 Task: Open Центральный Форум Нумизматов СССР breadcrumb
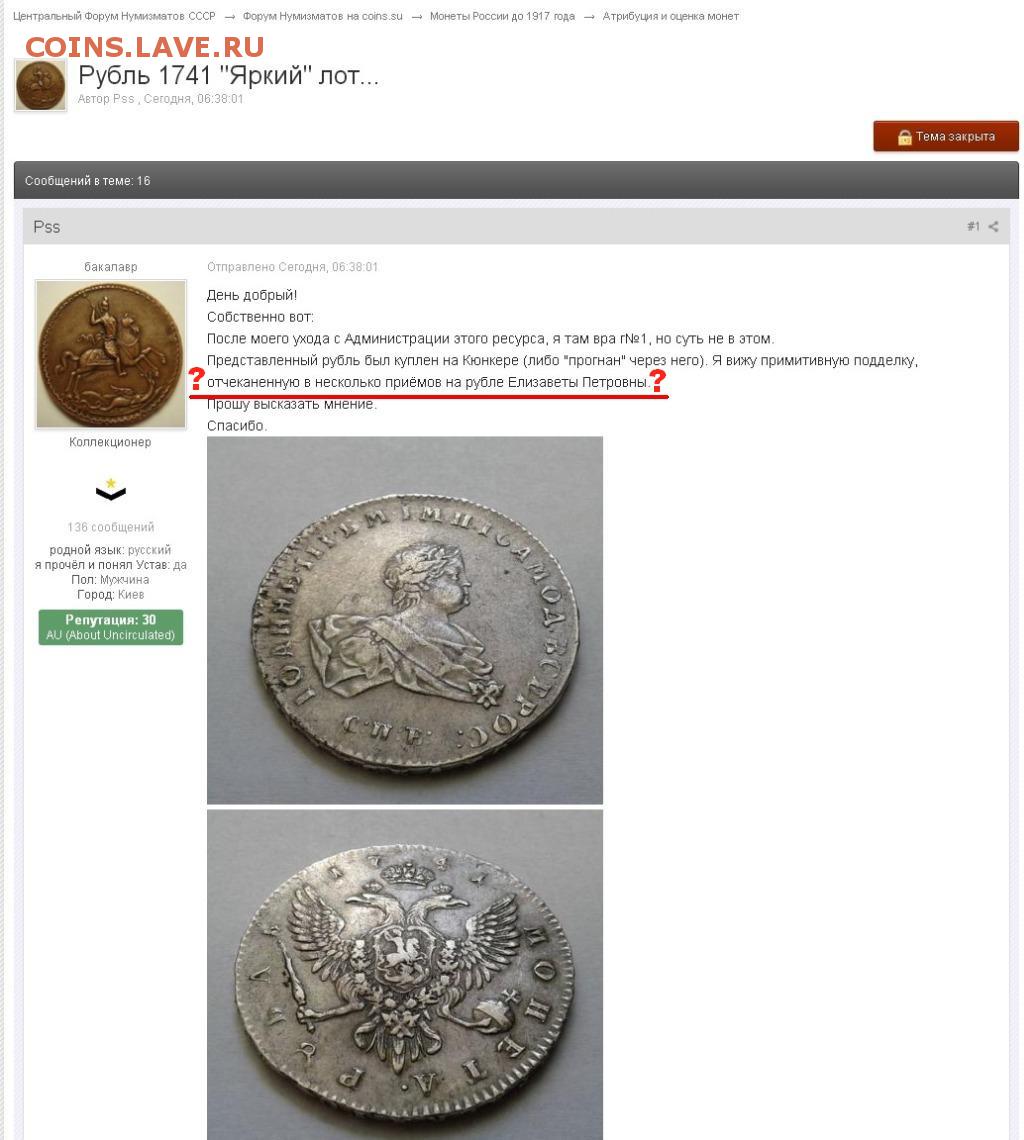click(114, 16)
